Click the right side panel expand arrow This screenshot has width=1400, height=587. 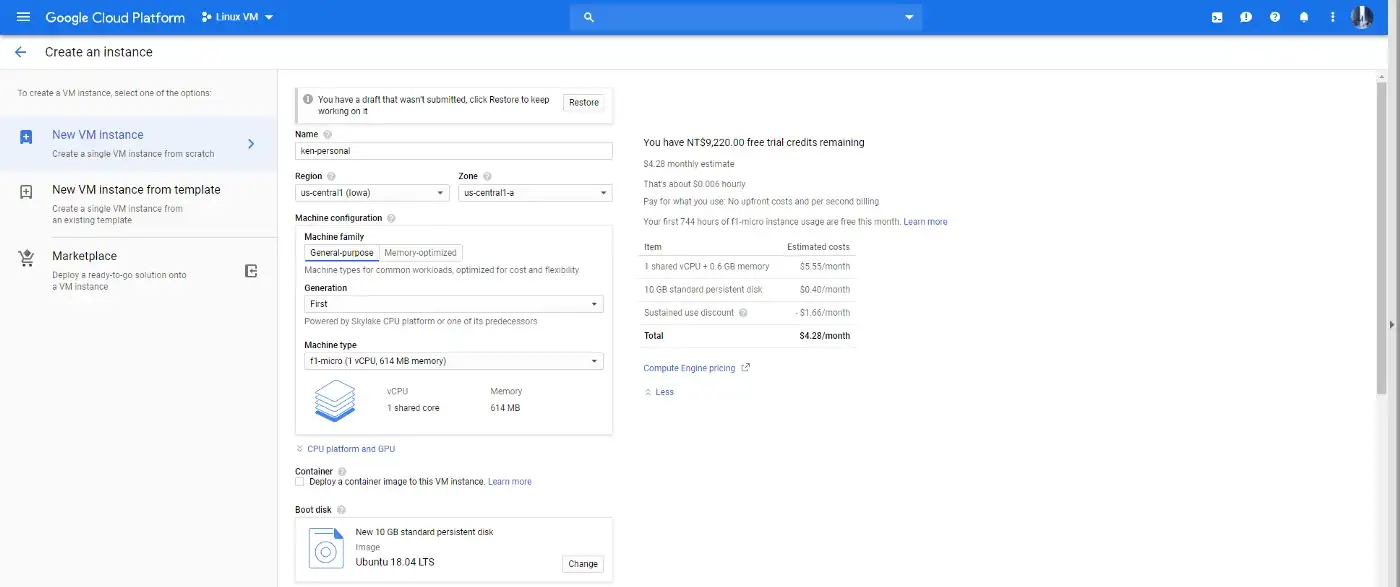tap(1392, 324)
